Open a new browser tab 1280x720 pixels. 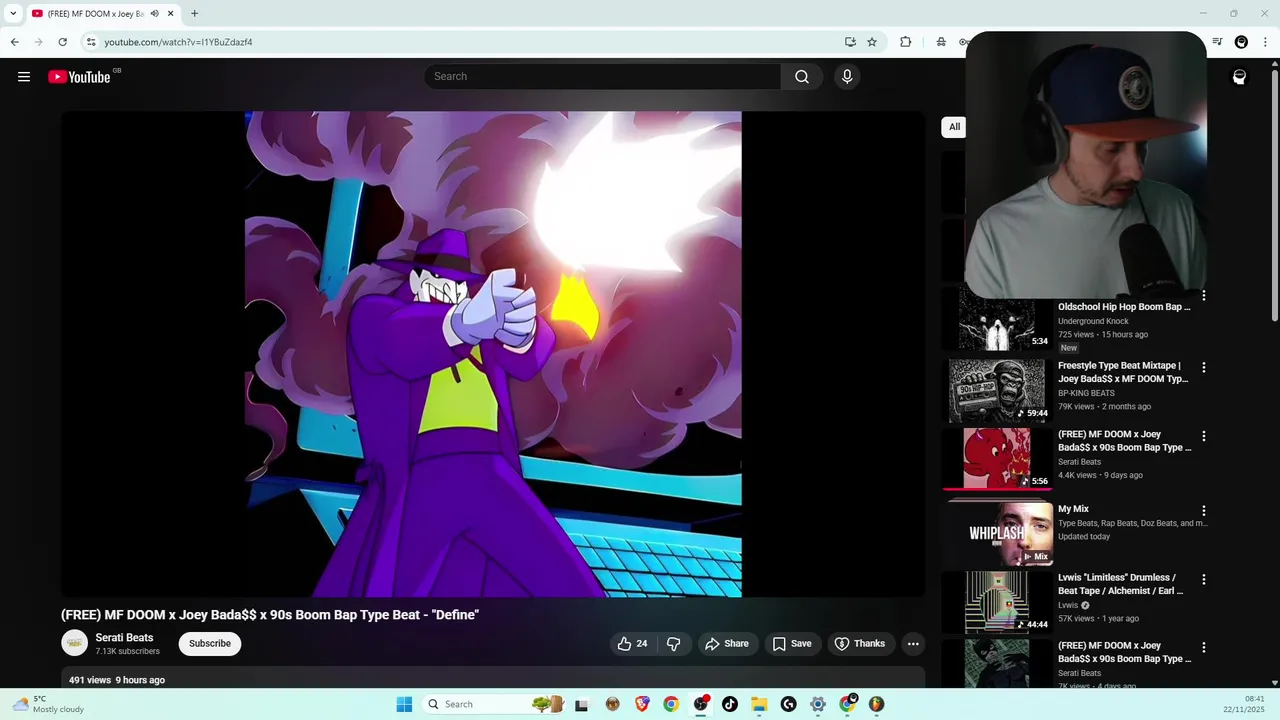[194, 14]
